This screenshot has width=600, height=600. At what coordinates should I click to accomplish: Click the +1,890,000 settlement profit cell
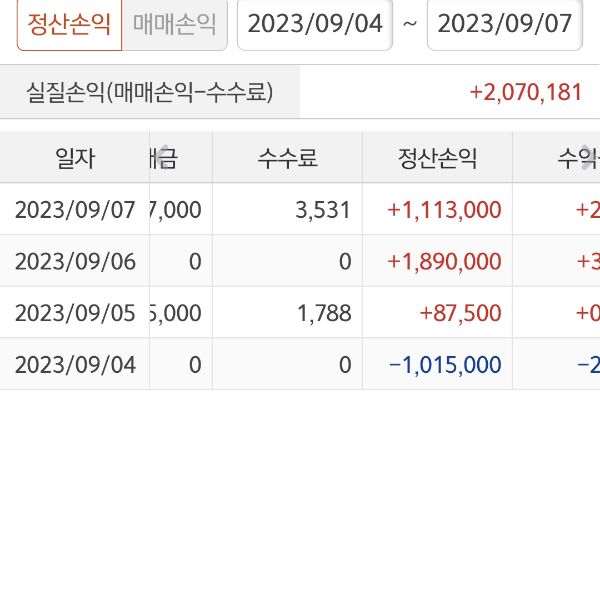pyautogui.click(x=444, y=261)
